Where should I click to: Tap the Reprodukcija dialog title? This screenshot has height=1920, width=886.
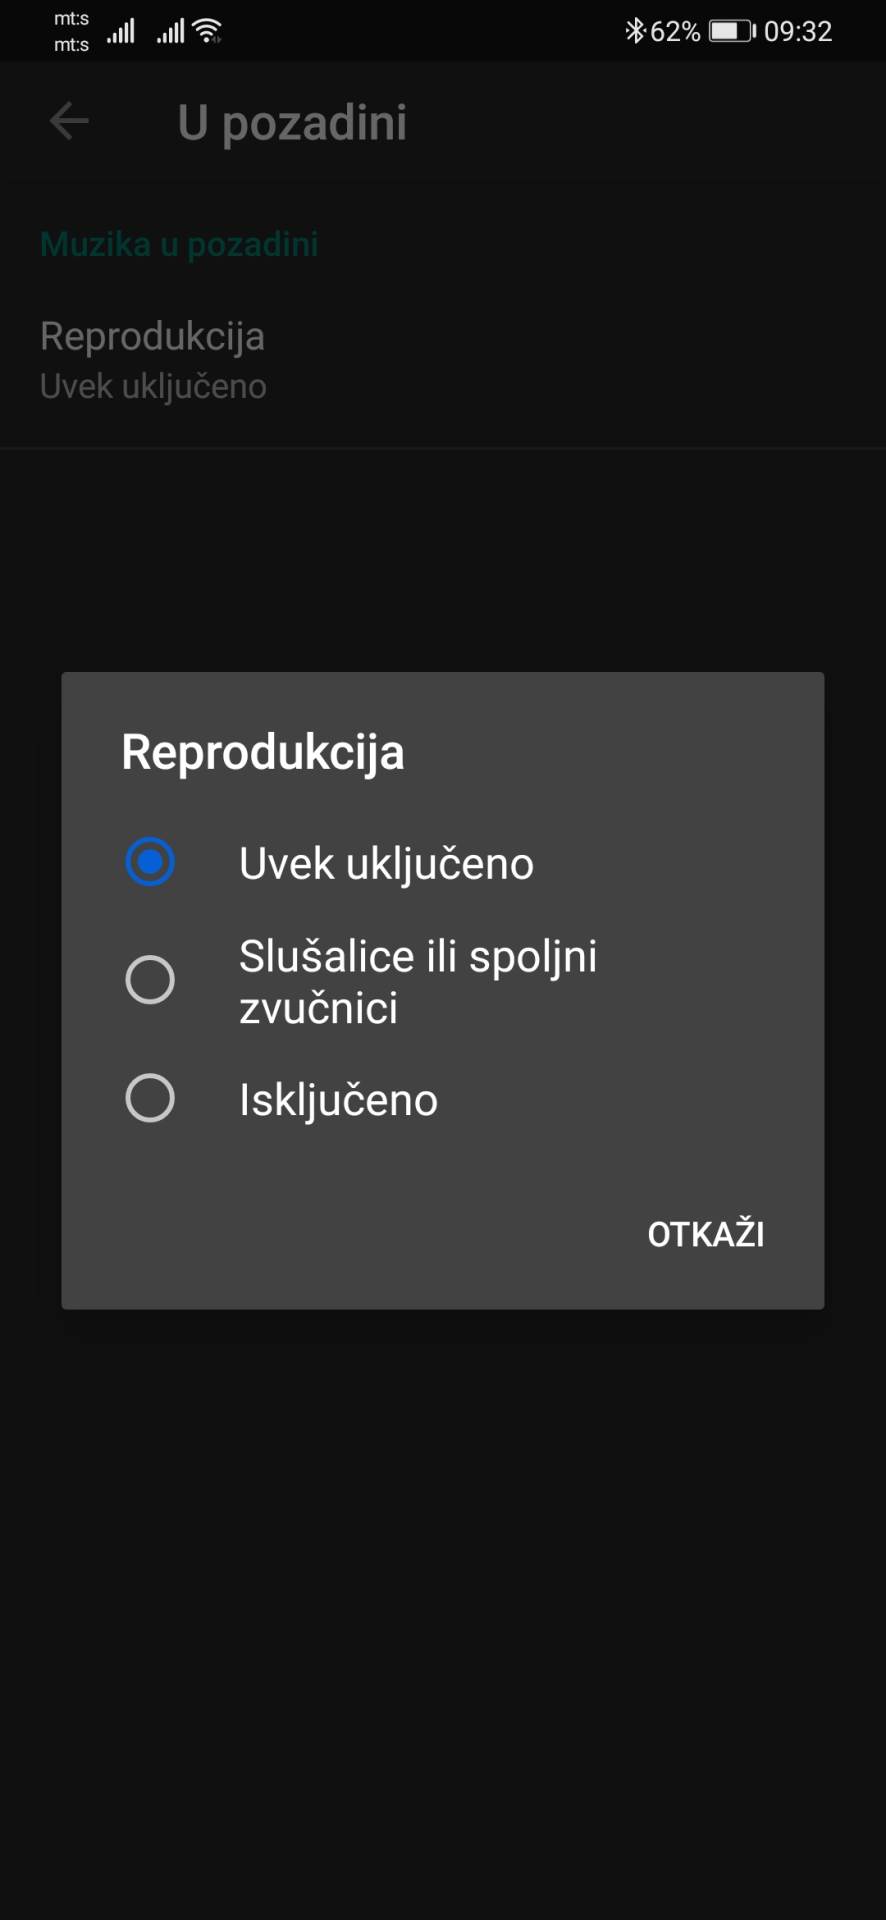click(x=262, y=752)
